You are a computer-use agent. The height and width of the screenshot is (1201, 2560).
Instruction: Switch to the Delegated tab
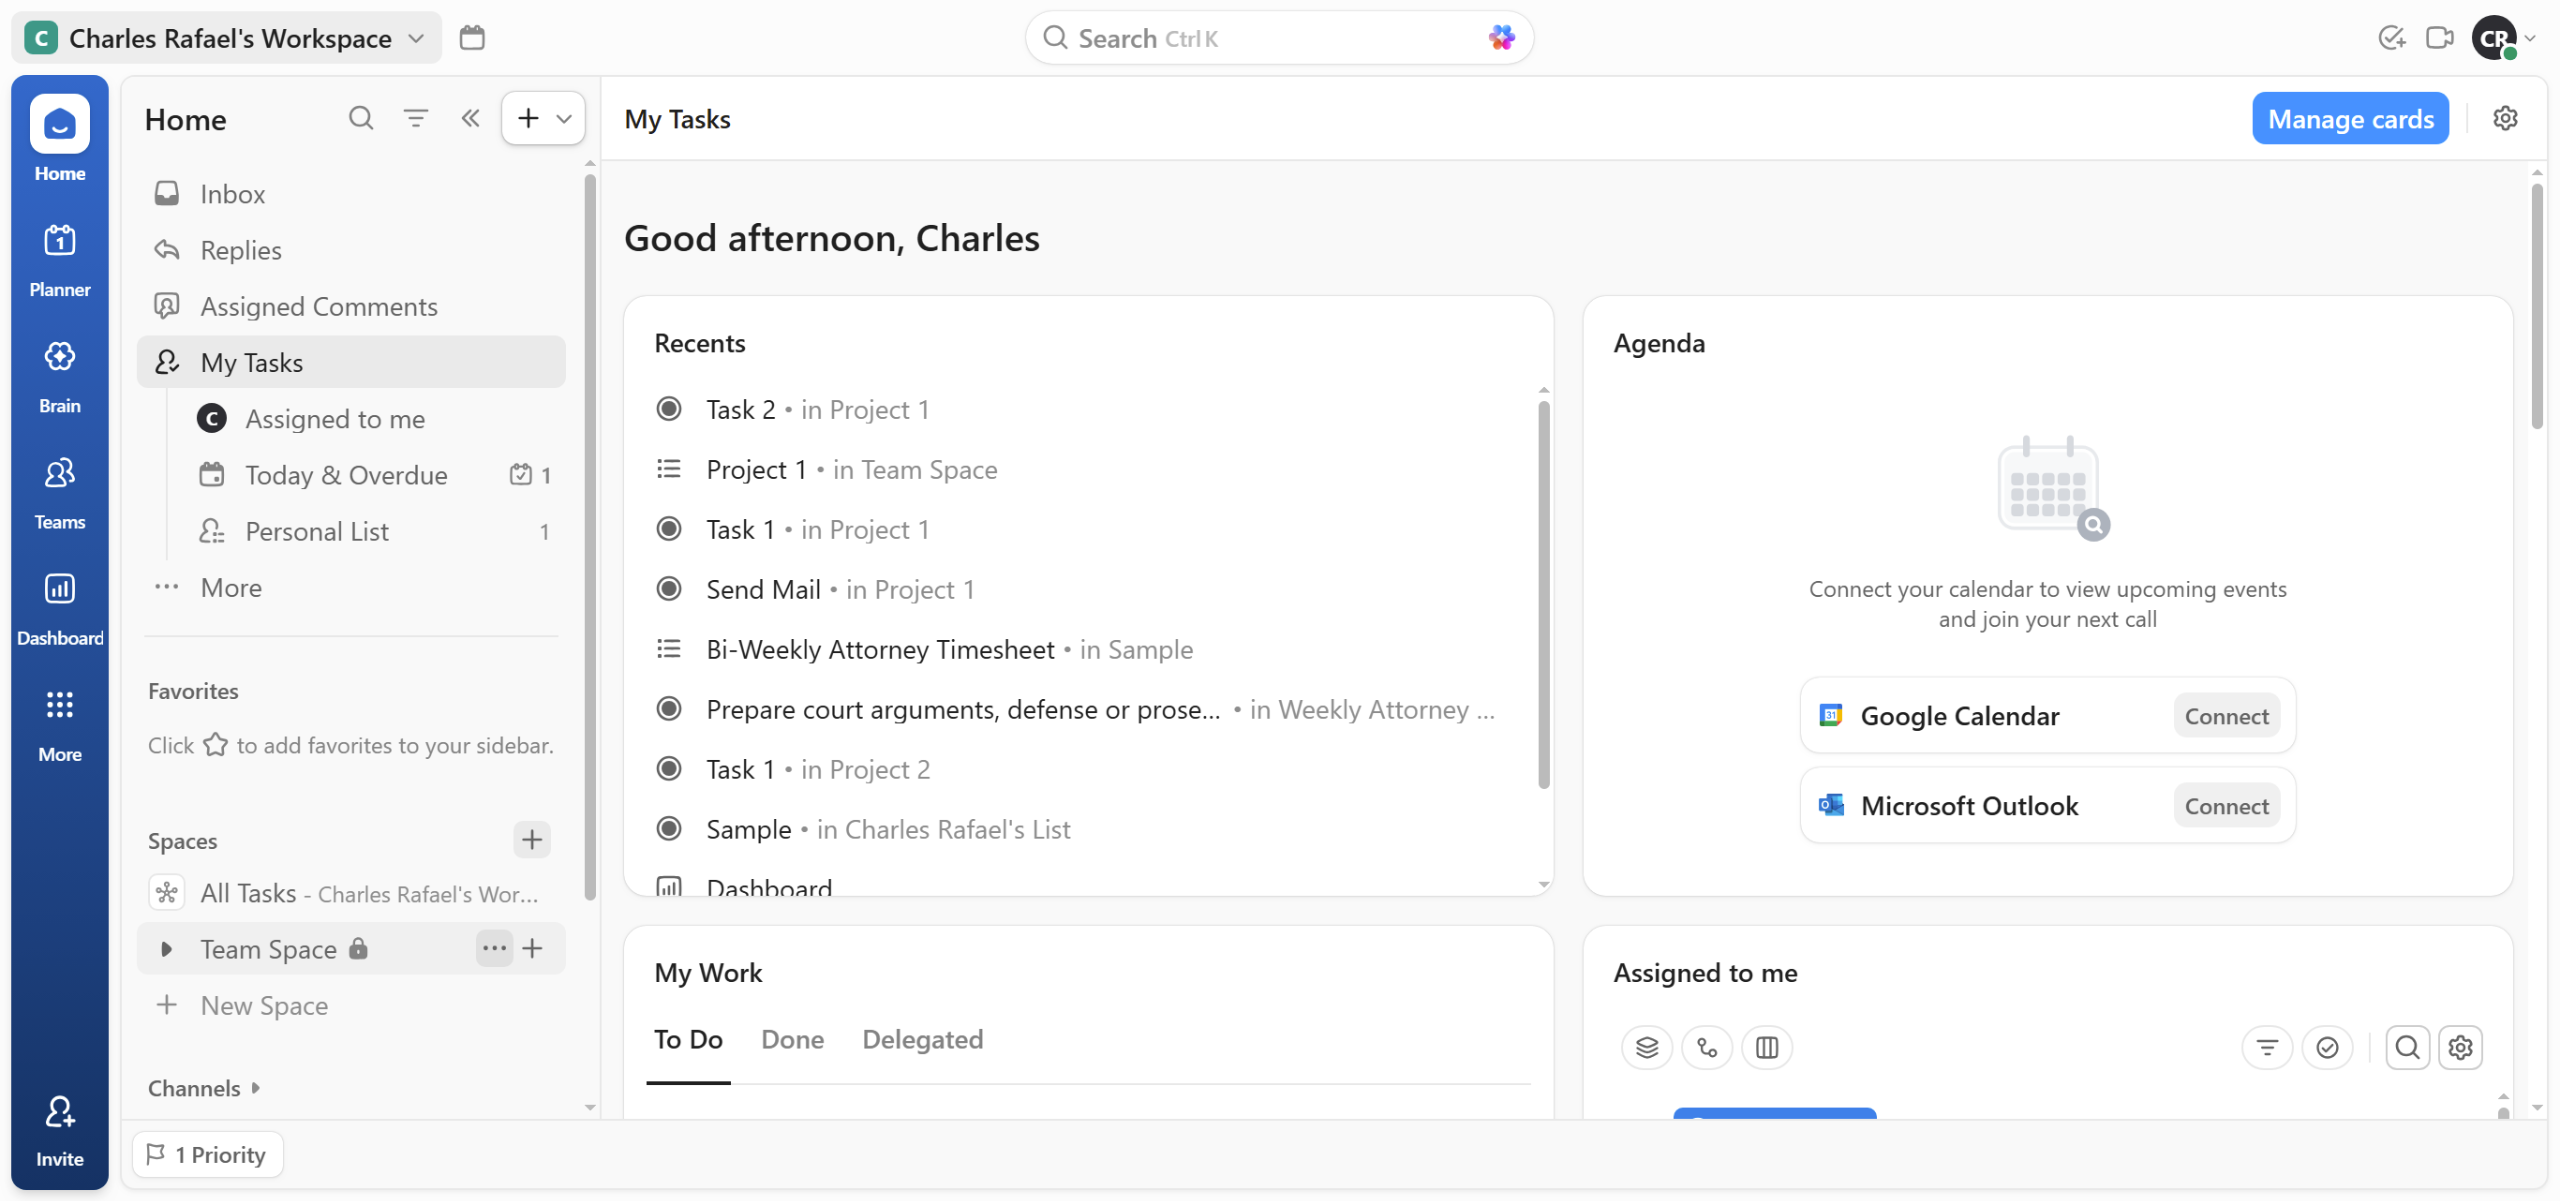pyautogui.click(x=922, y=1040)
